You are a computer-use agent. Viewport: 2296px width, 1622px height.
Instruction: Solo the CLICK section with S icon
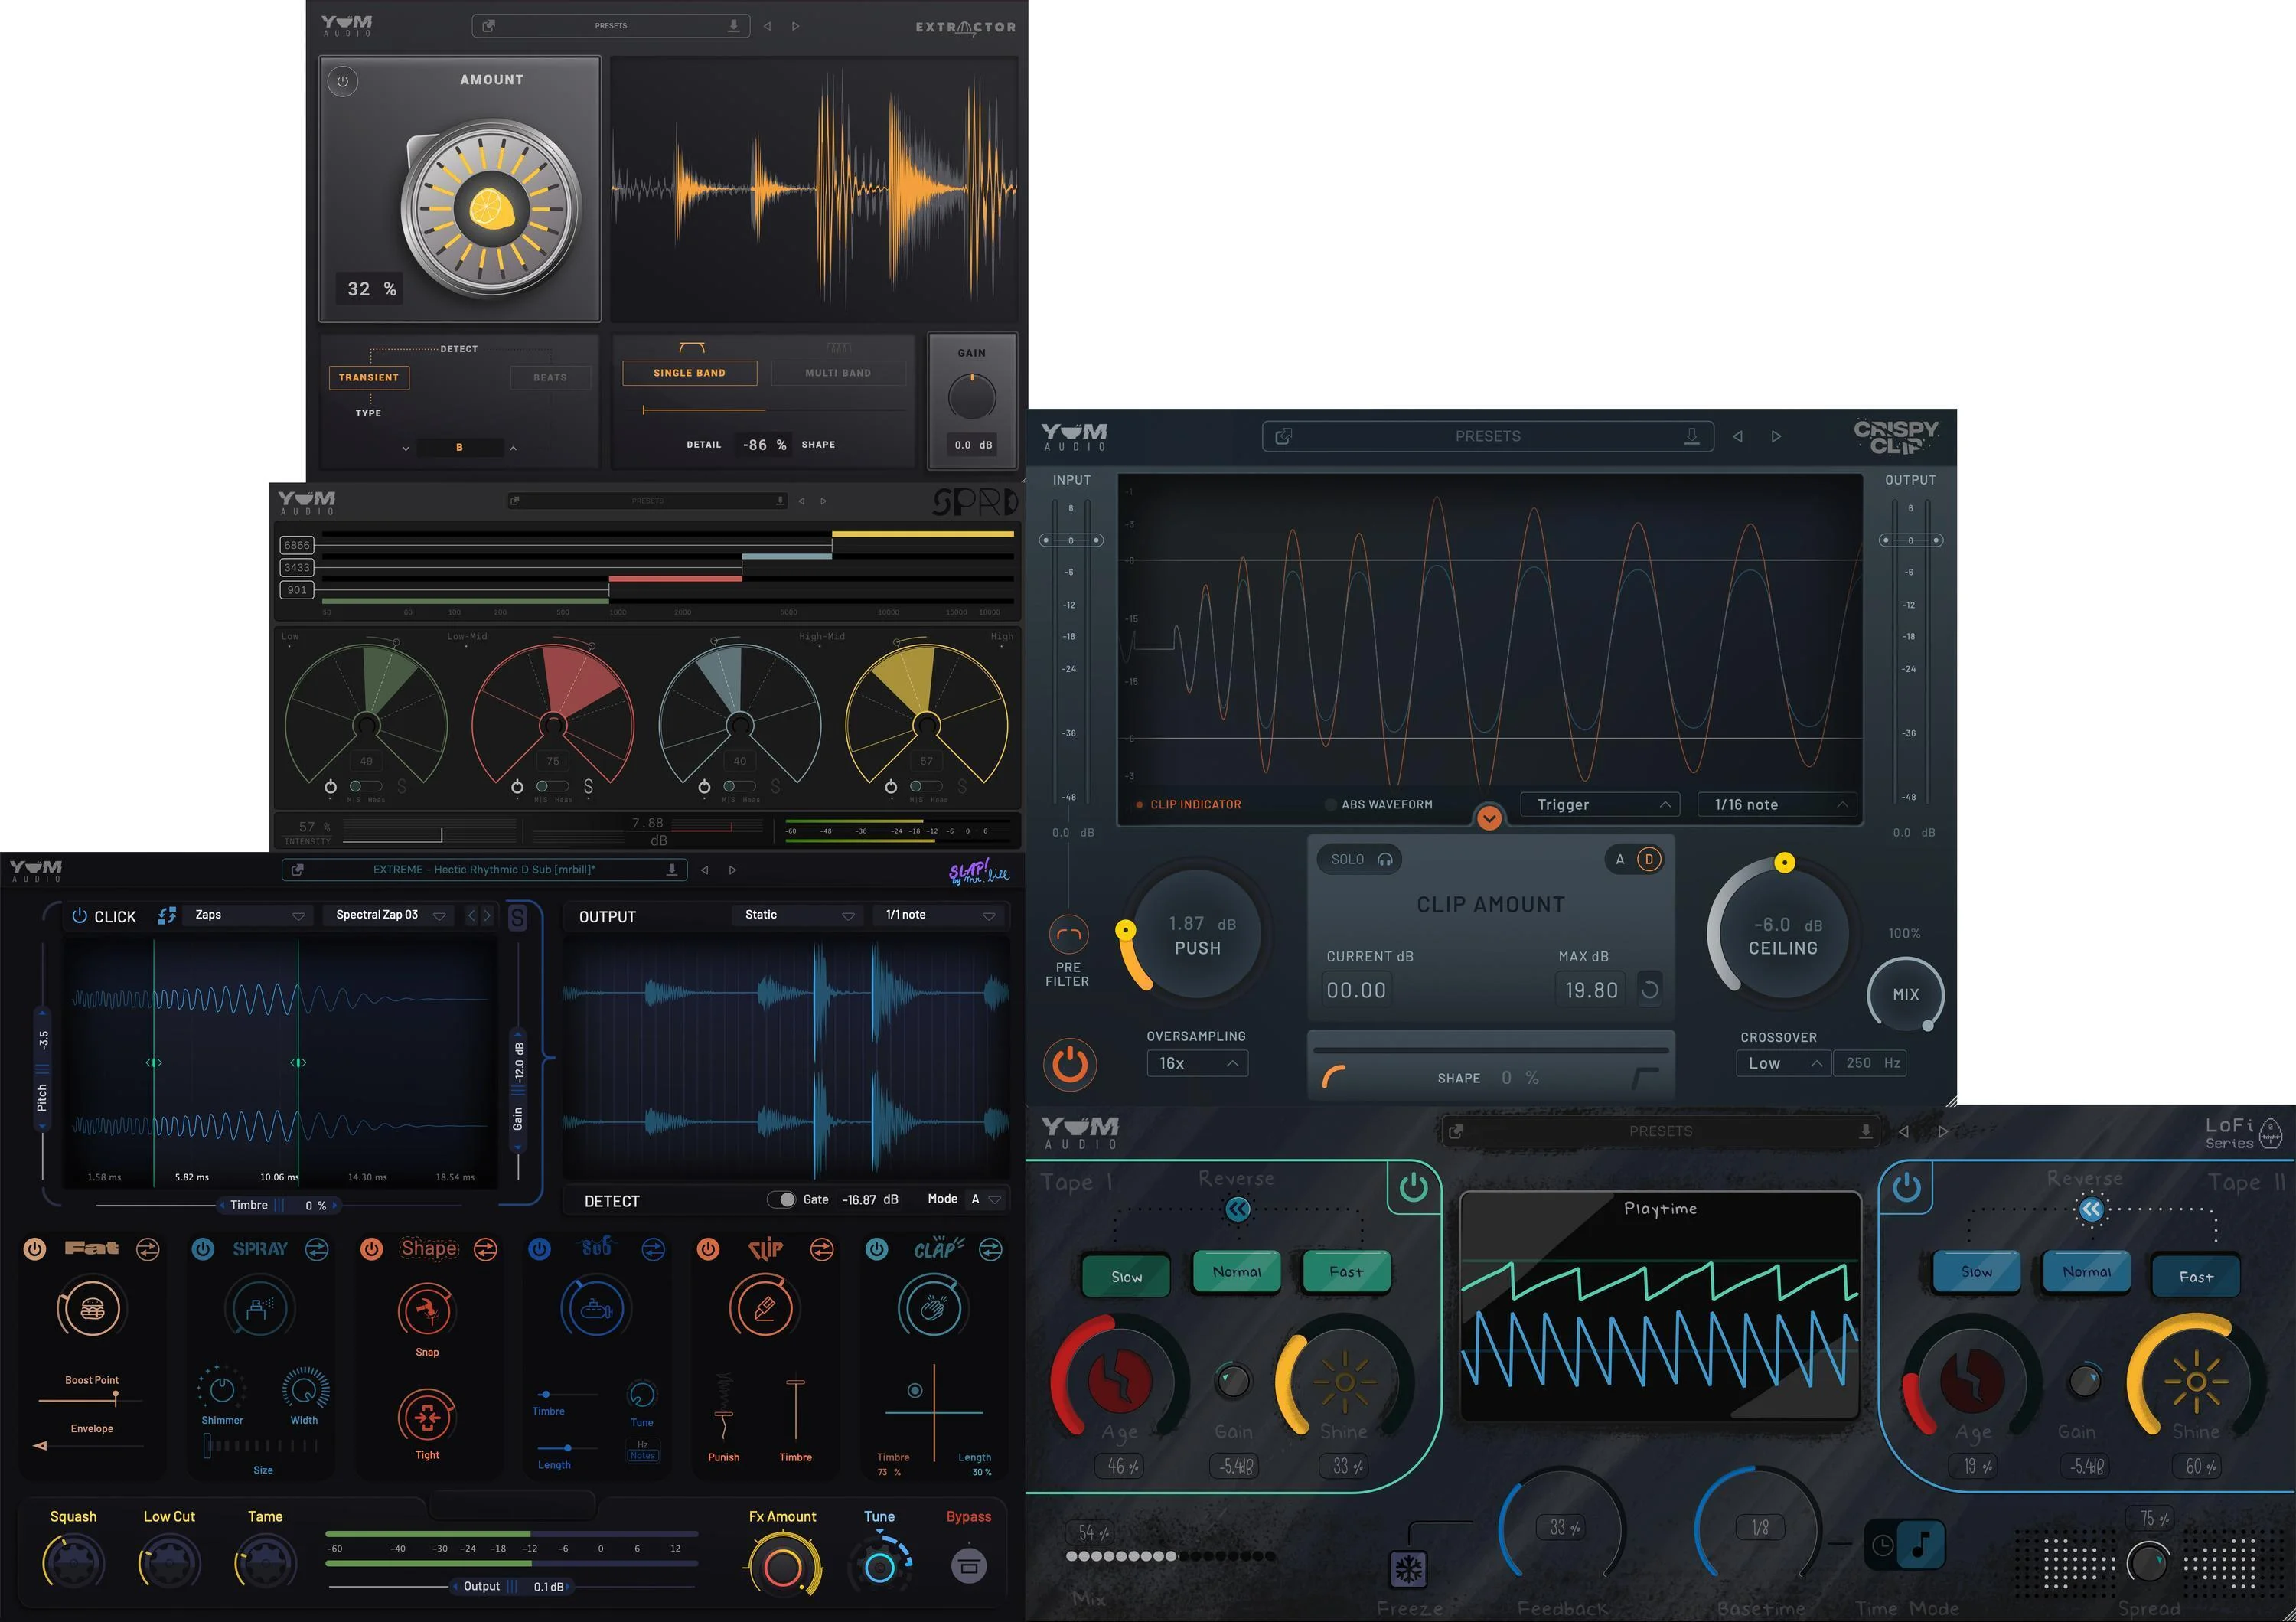point(517,917)
